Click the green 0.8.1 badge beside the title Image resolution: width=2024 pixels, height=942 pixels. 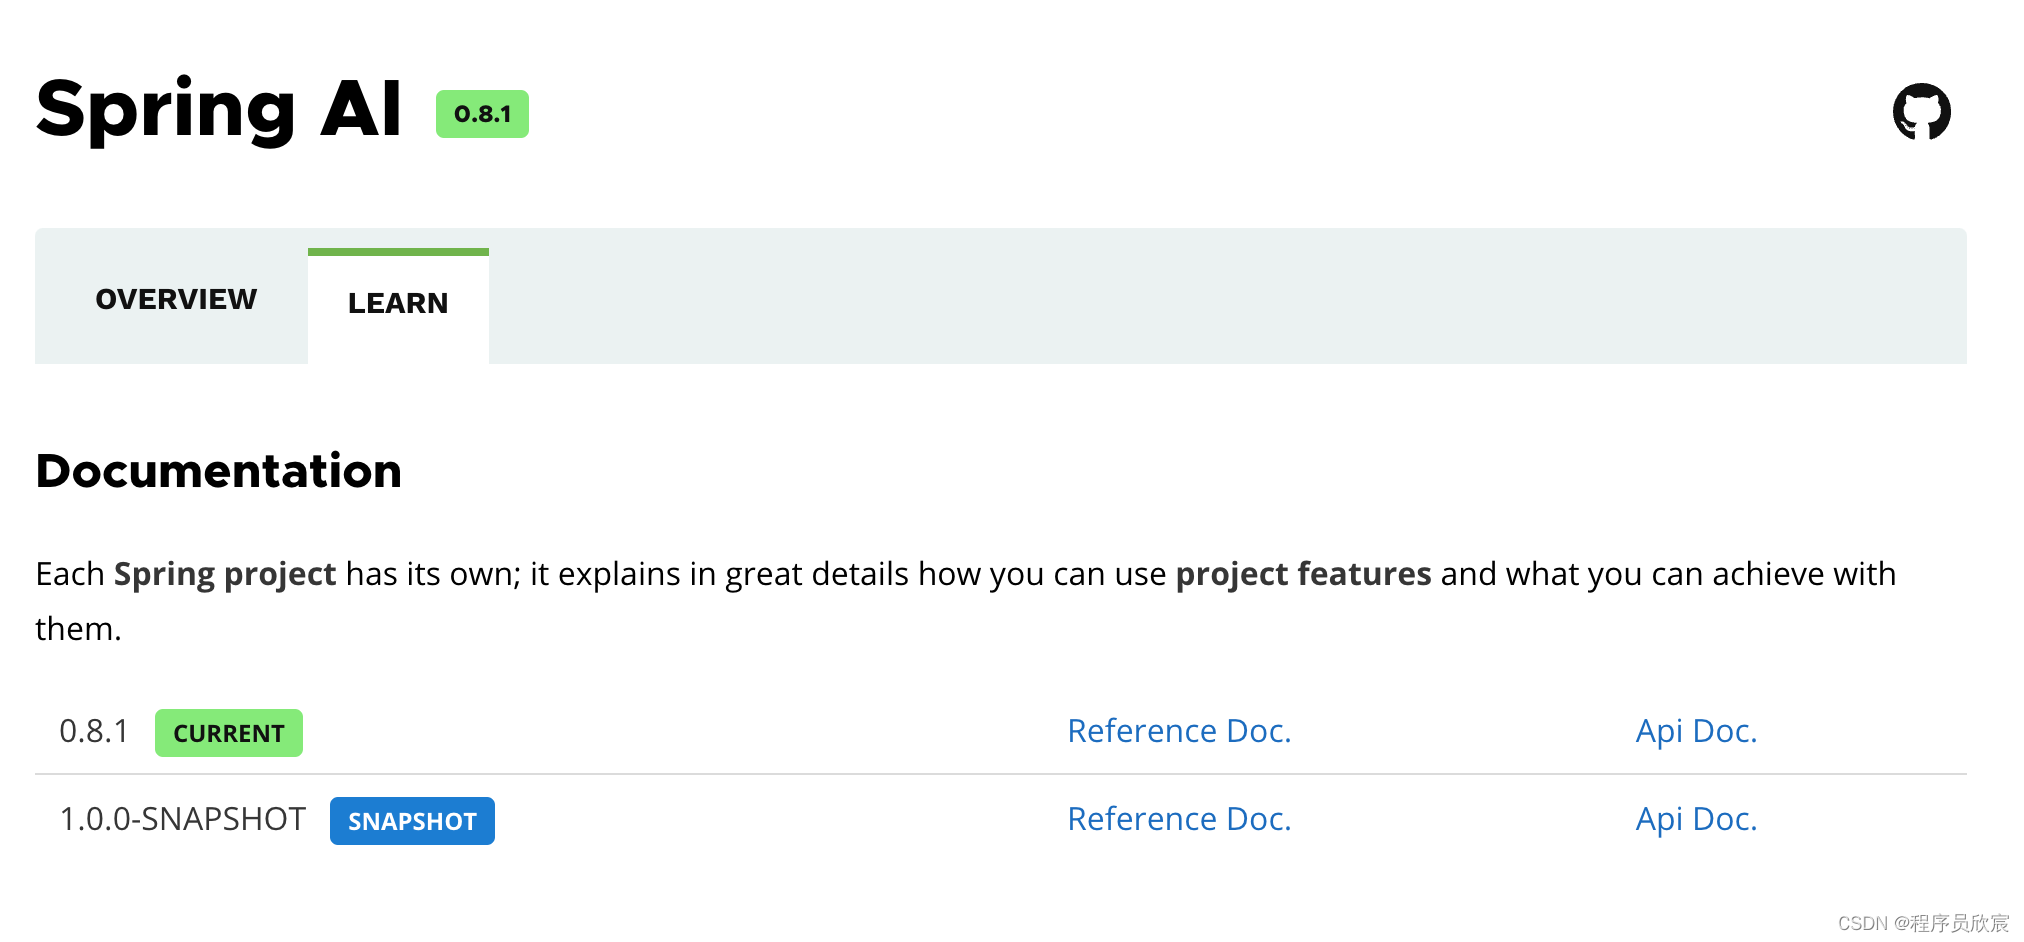(482, 114)
